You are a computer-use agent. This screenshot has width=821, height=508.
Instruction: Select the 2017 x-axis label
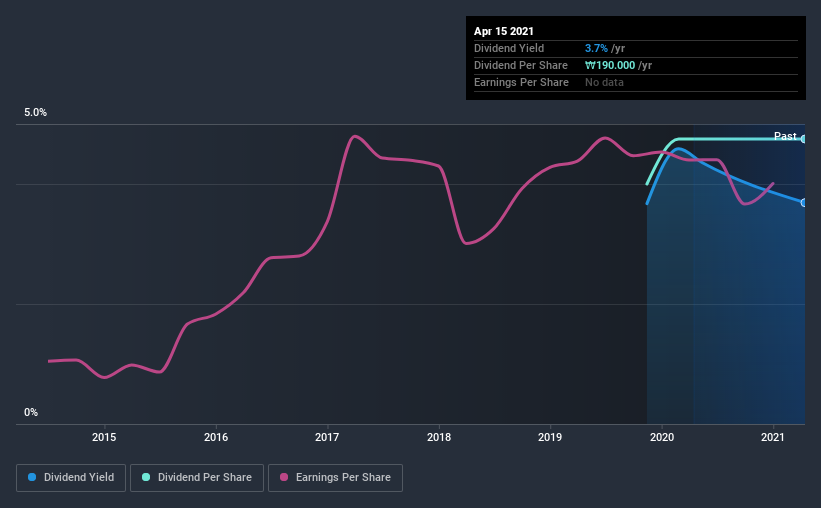click(327, 437)
